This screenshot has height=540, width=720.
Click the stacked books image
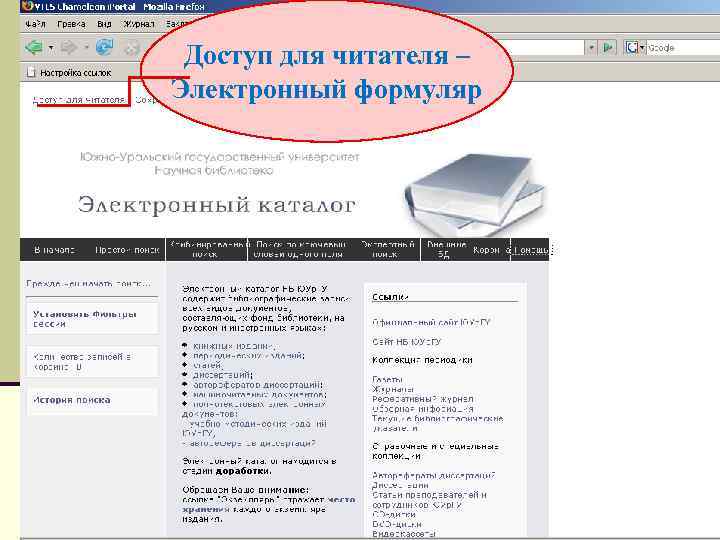[x=474, y=194]
